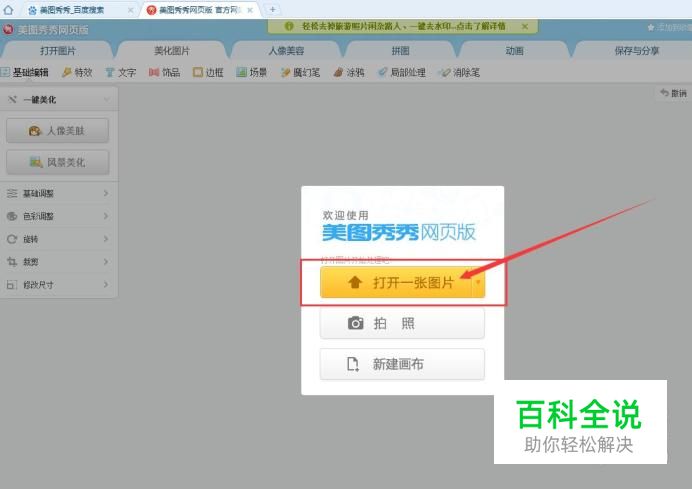Close the 美图秀秀网页版 官方网 browser tab
The image size is (692, 489).
(250, 10)
